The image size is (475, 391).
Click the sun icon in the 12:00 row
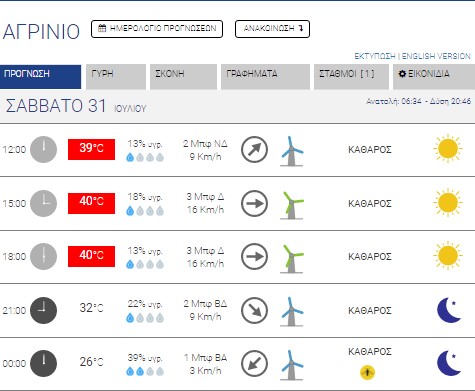coord(448,149)
